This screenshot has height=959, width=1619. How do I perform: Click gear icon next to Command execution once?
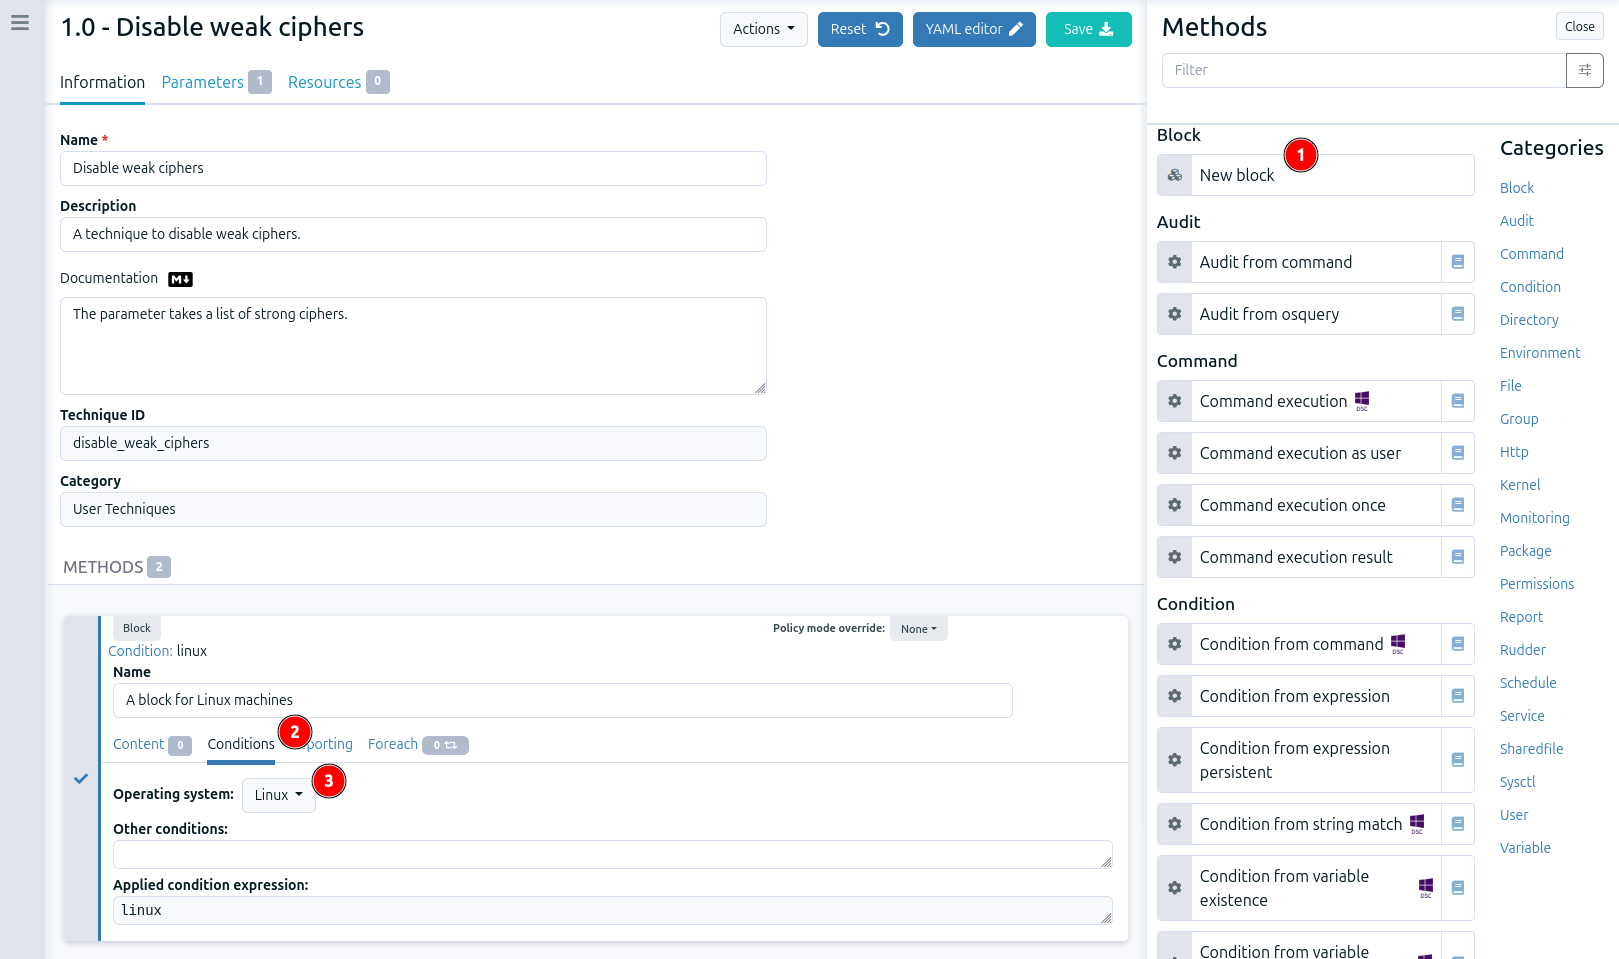[x=1175, y=505]
